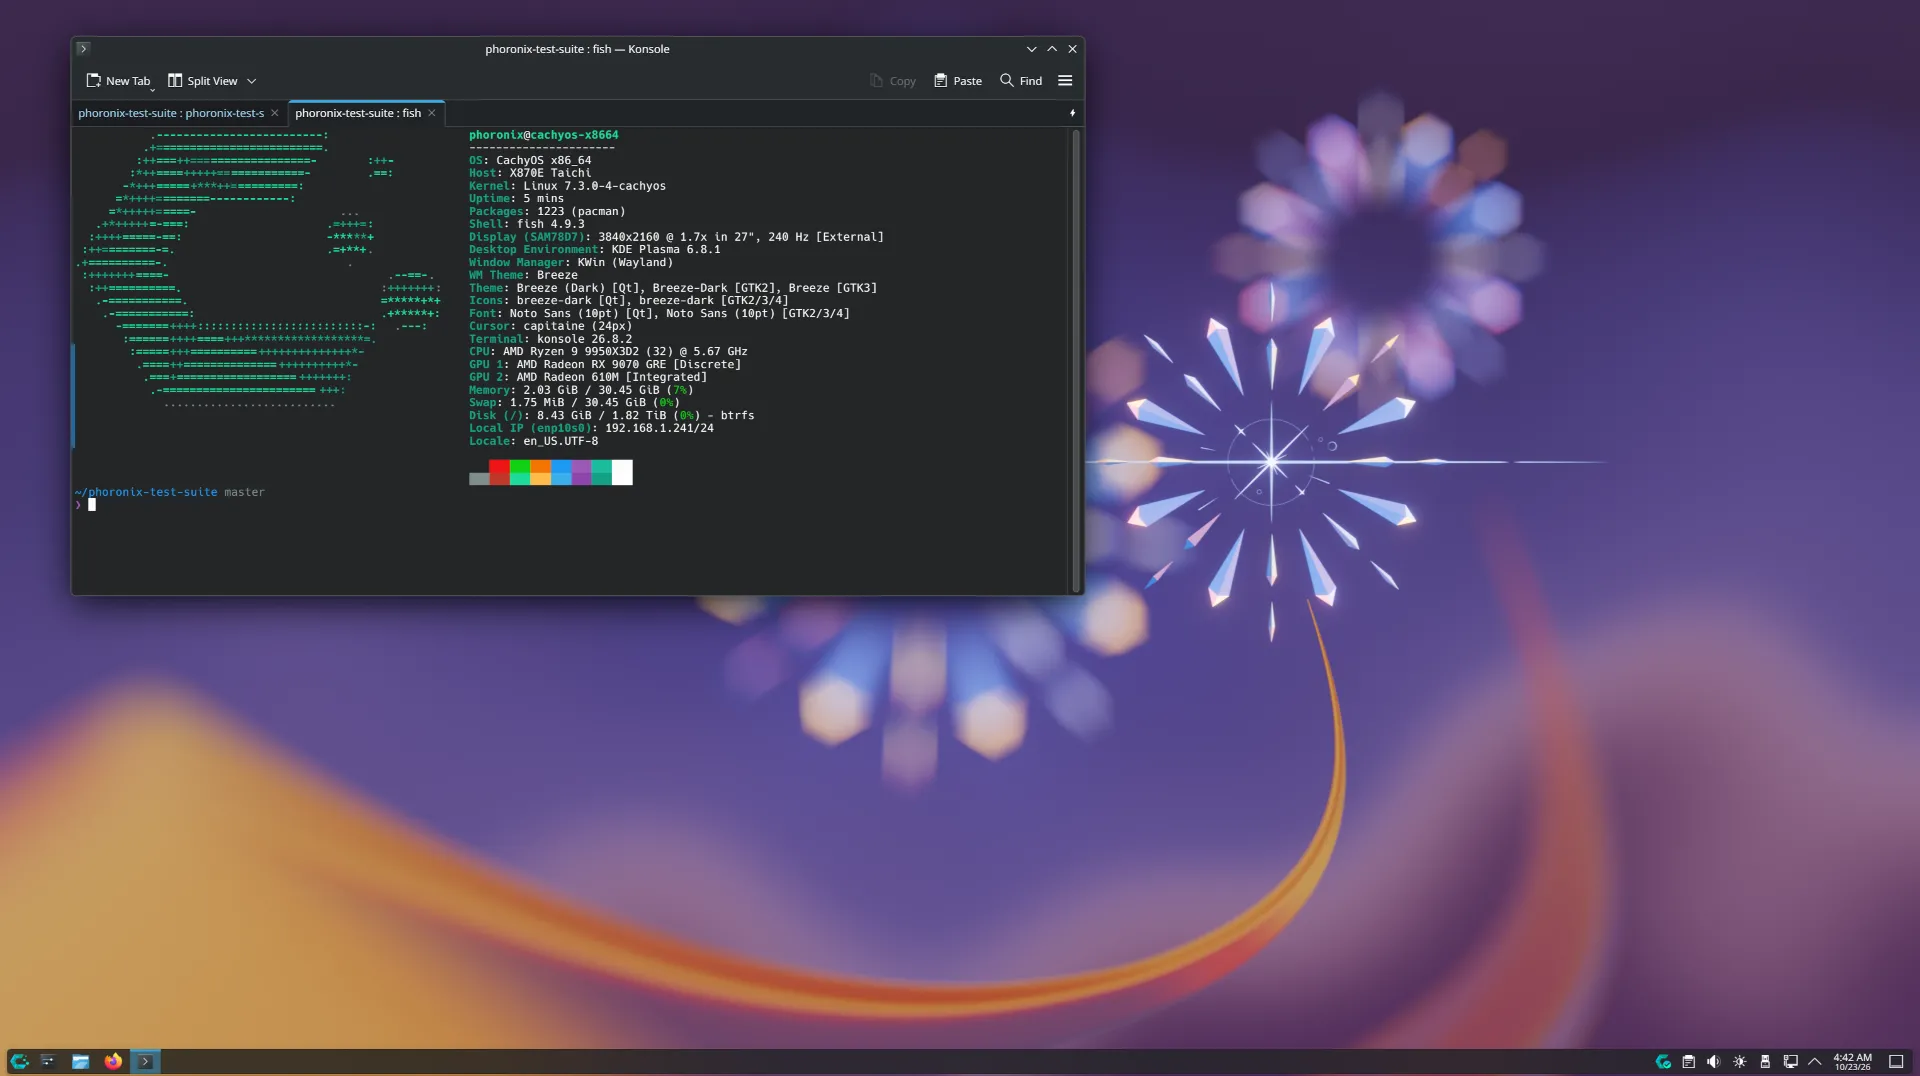The height and width of the screenshot is (1076, 1920).
Task: Click the terminal cursor at the prompt
Action: (92, 505)
